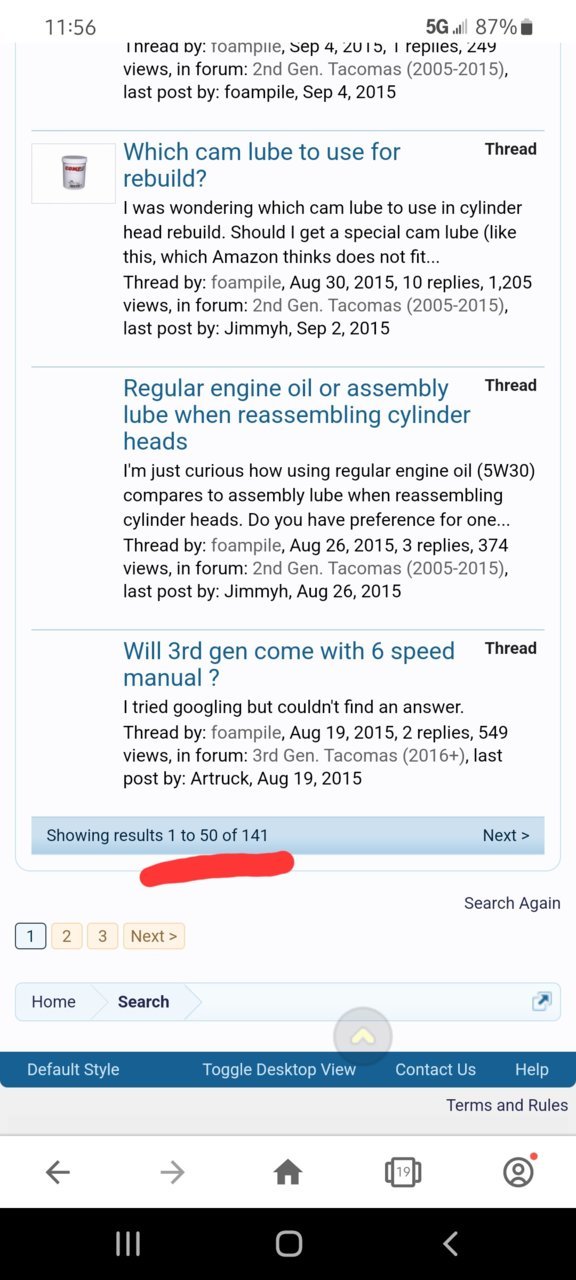Tap the scroll-to-top chevron floating button
The width and height of the screenshot is (576, 1280).
(363, 1037)
